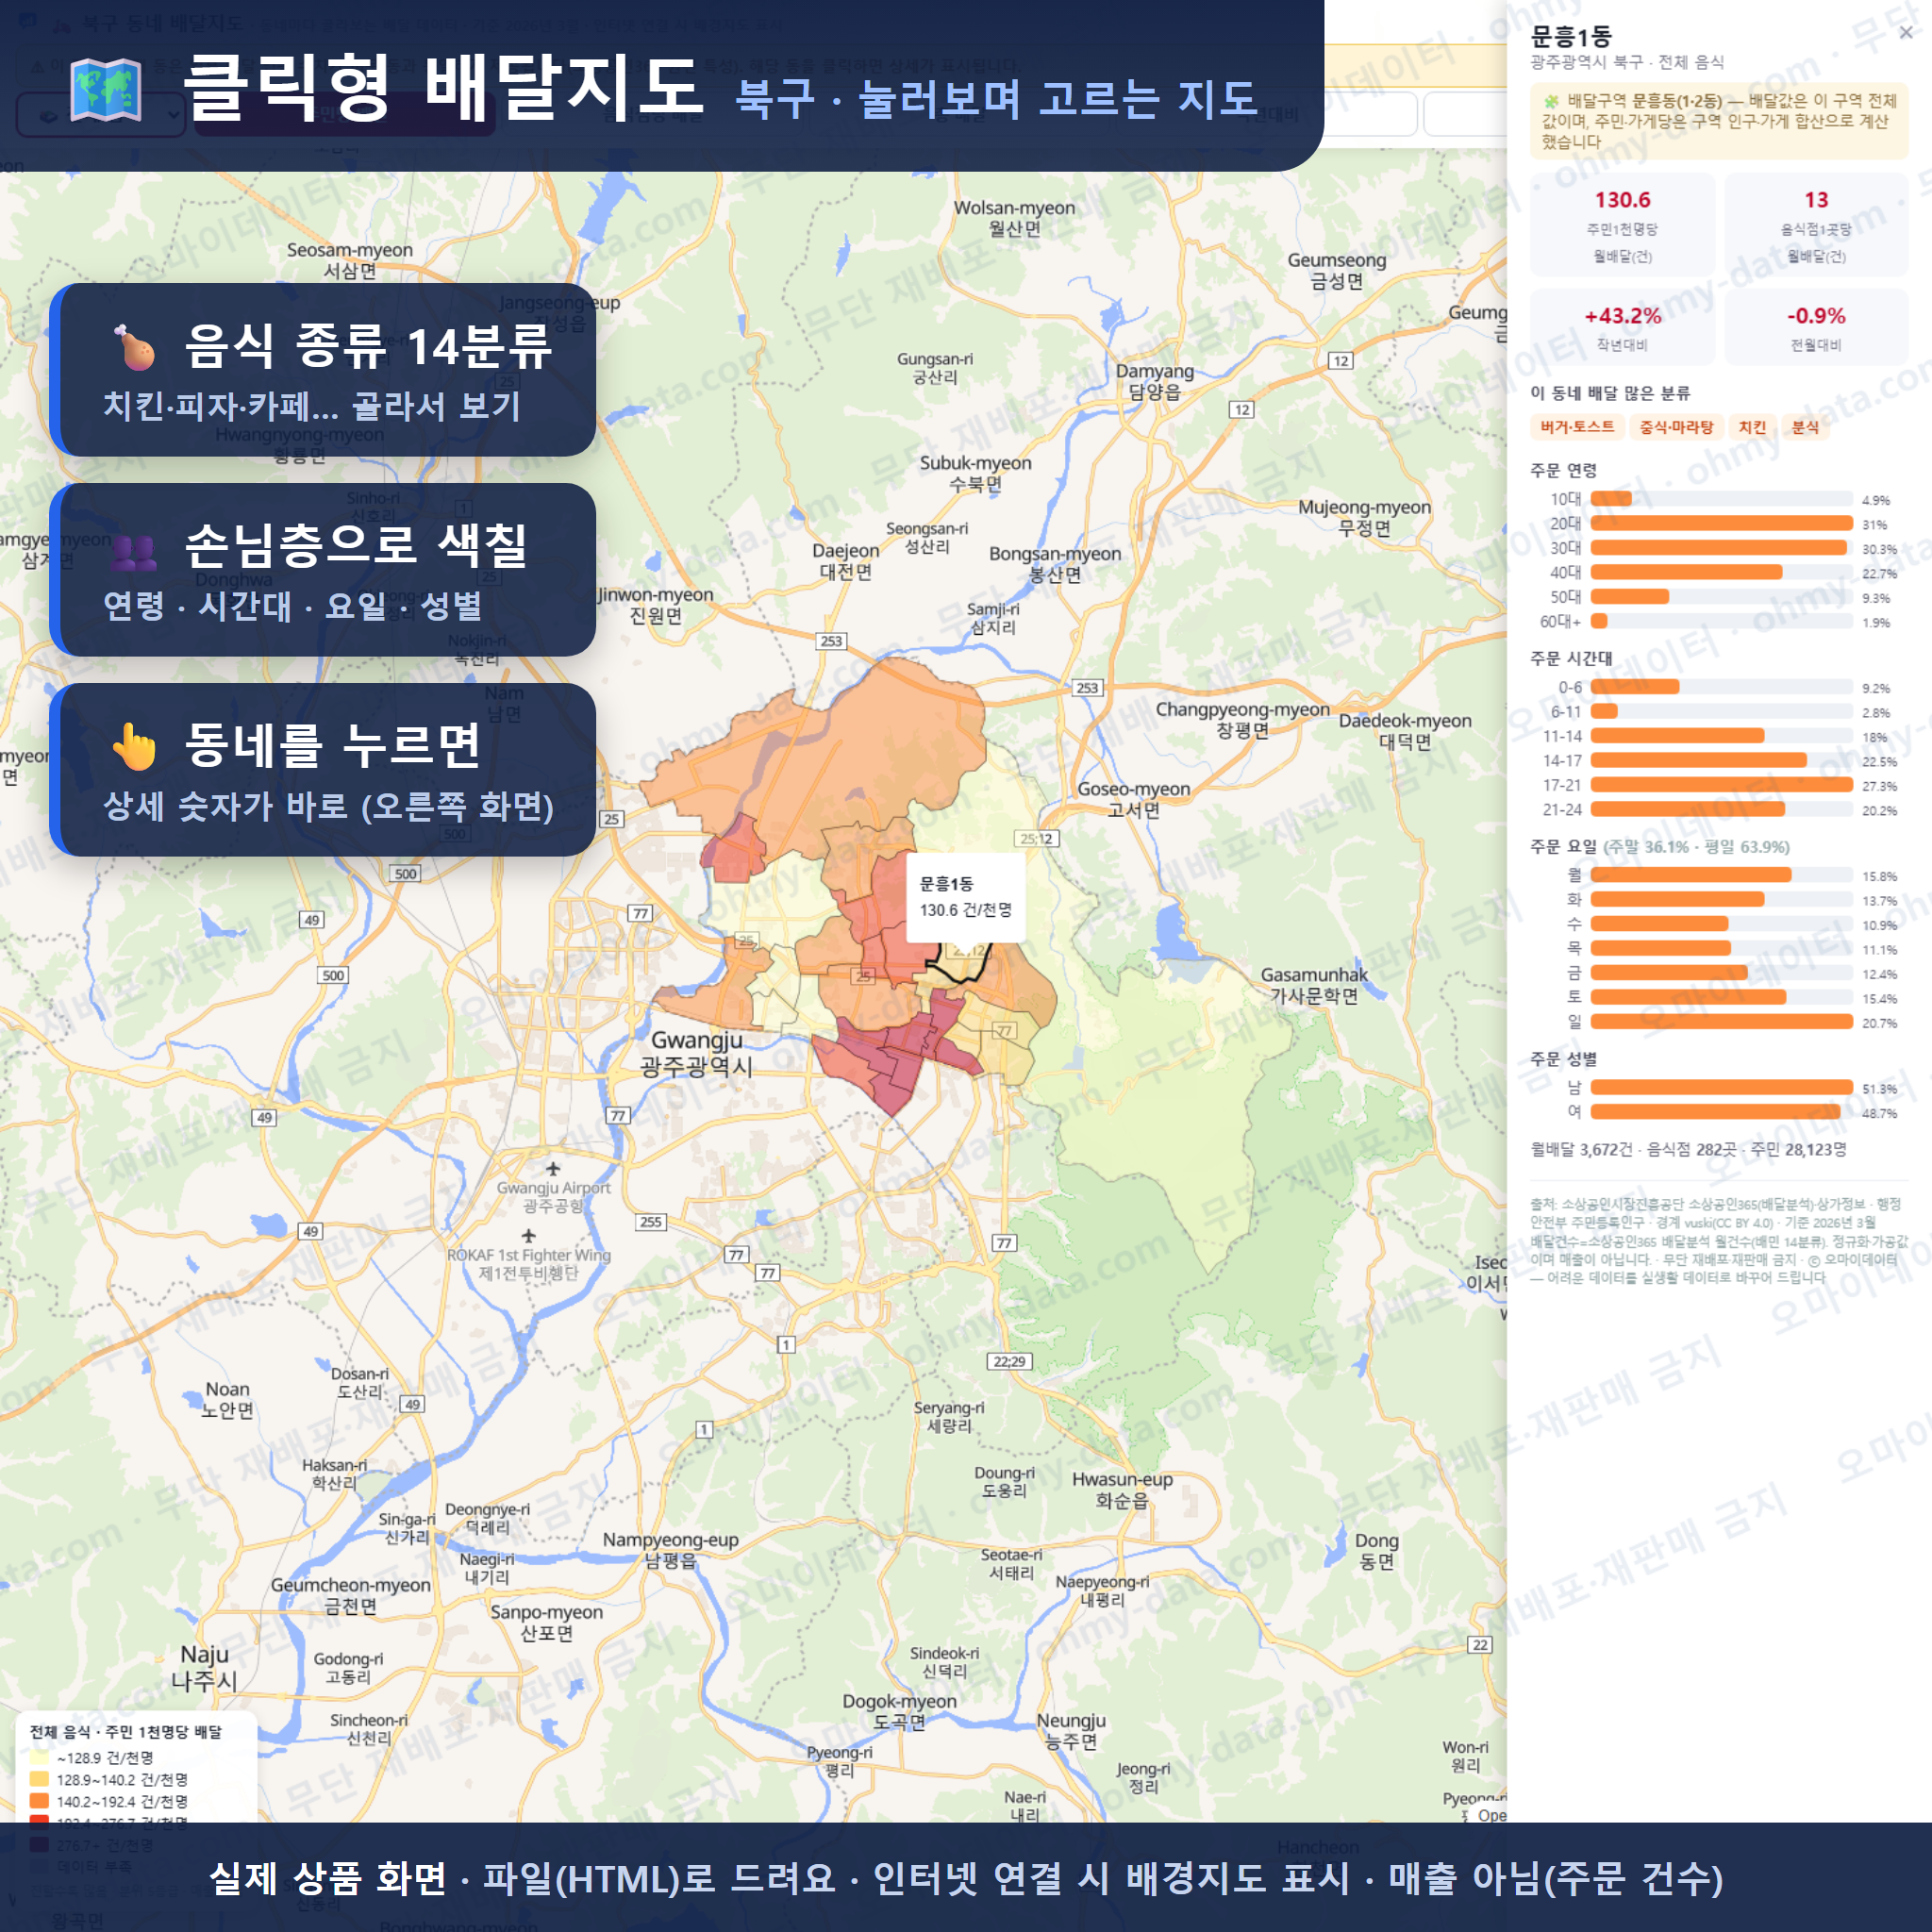This screenshot has width=1932, height=1932.
Task: Click the 남 gender bar at 51.3%
Action: [1722, 1087]
